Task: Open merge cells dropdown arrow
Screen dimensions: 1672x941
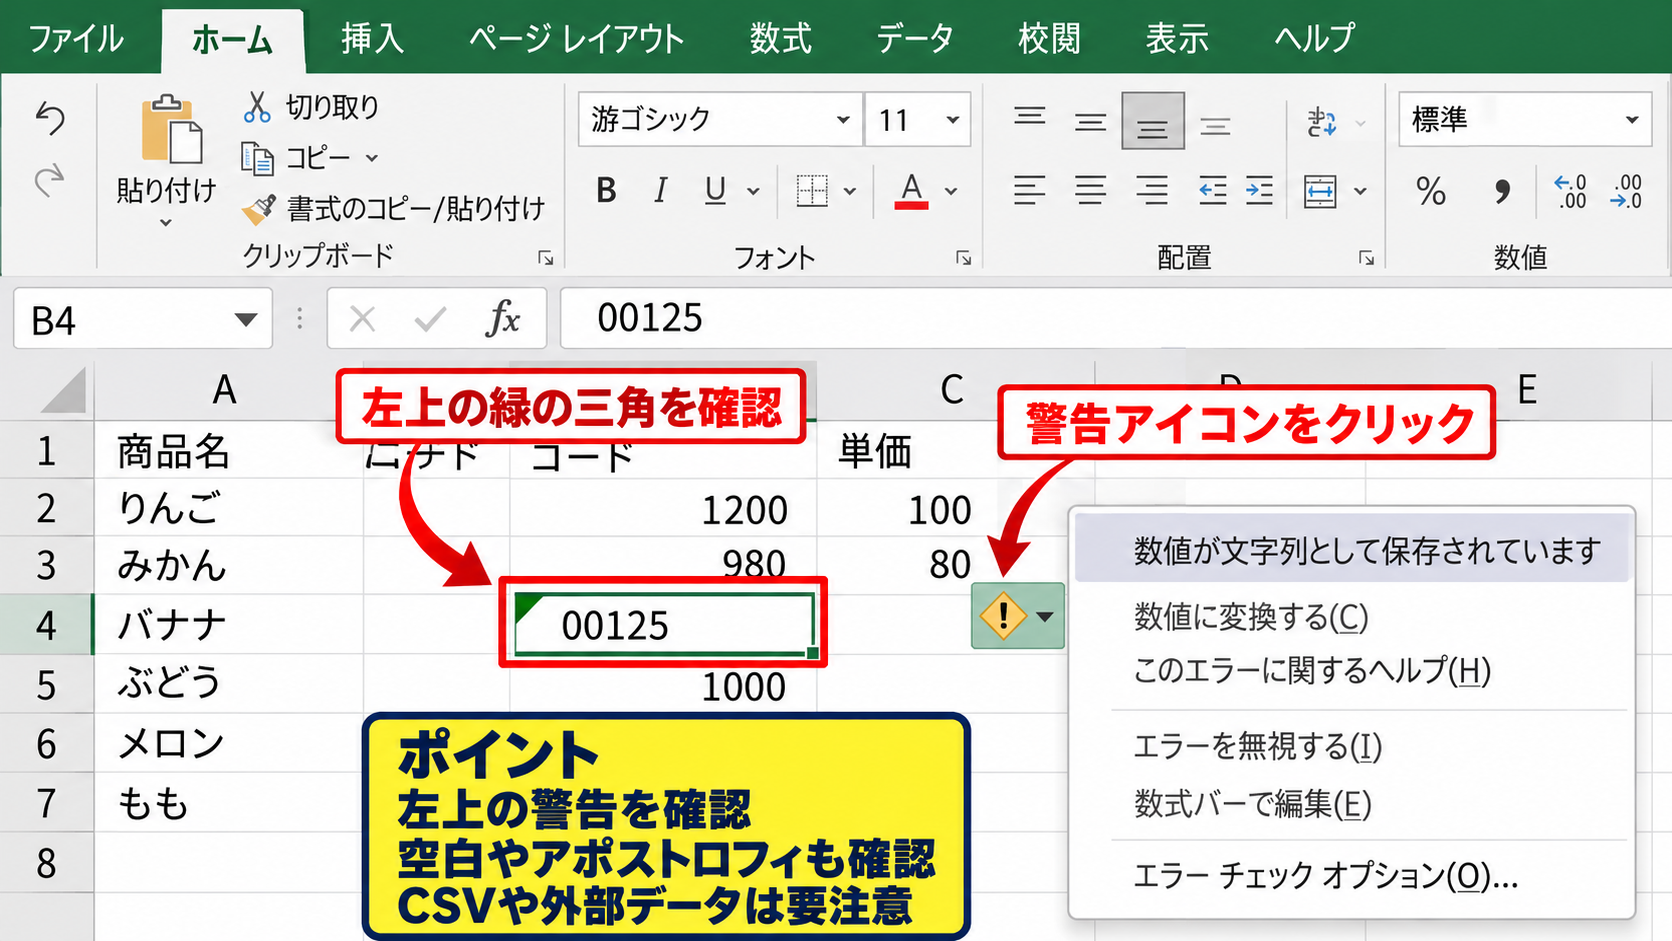Action: point(1360,191)
